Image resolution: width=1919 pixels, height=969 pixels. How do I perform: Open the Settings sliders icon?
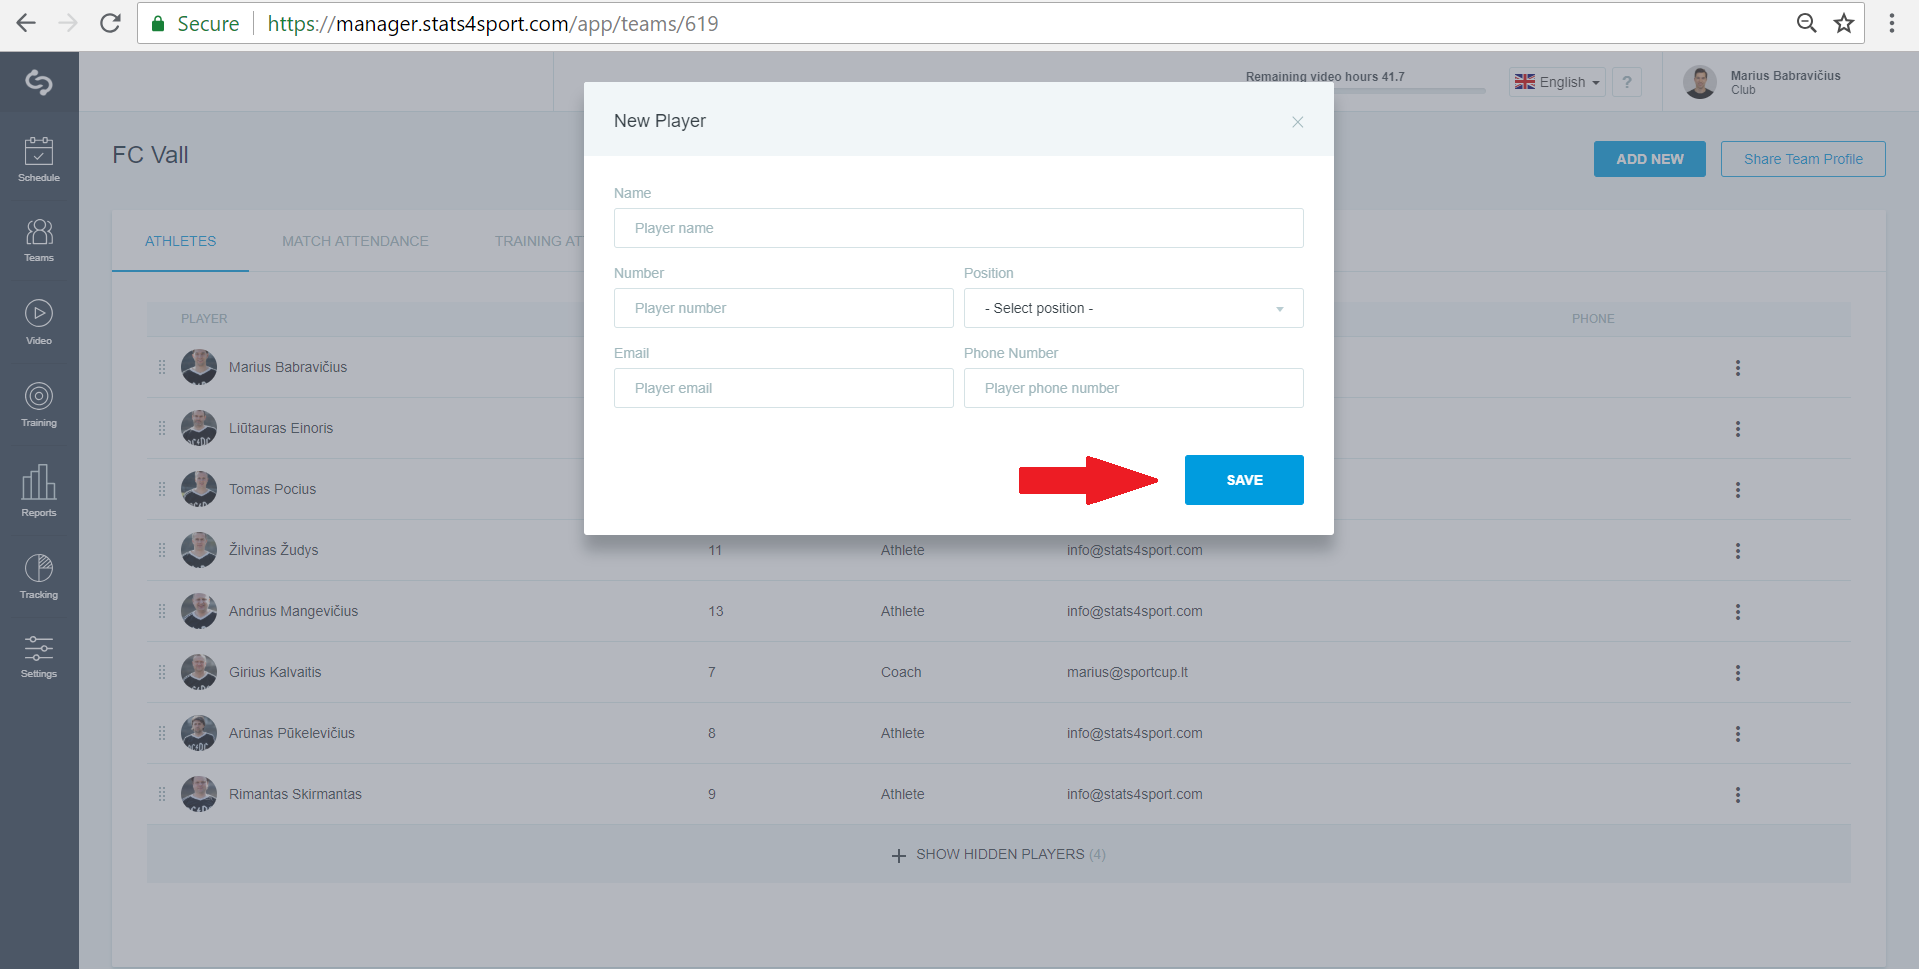click(x=39, y=648)
